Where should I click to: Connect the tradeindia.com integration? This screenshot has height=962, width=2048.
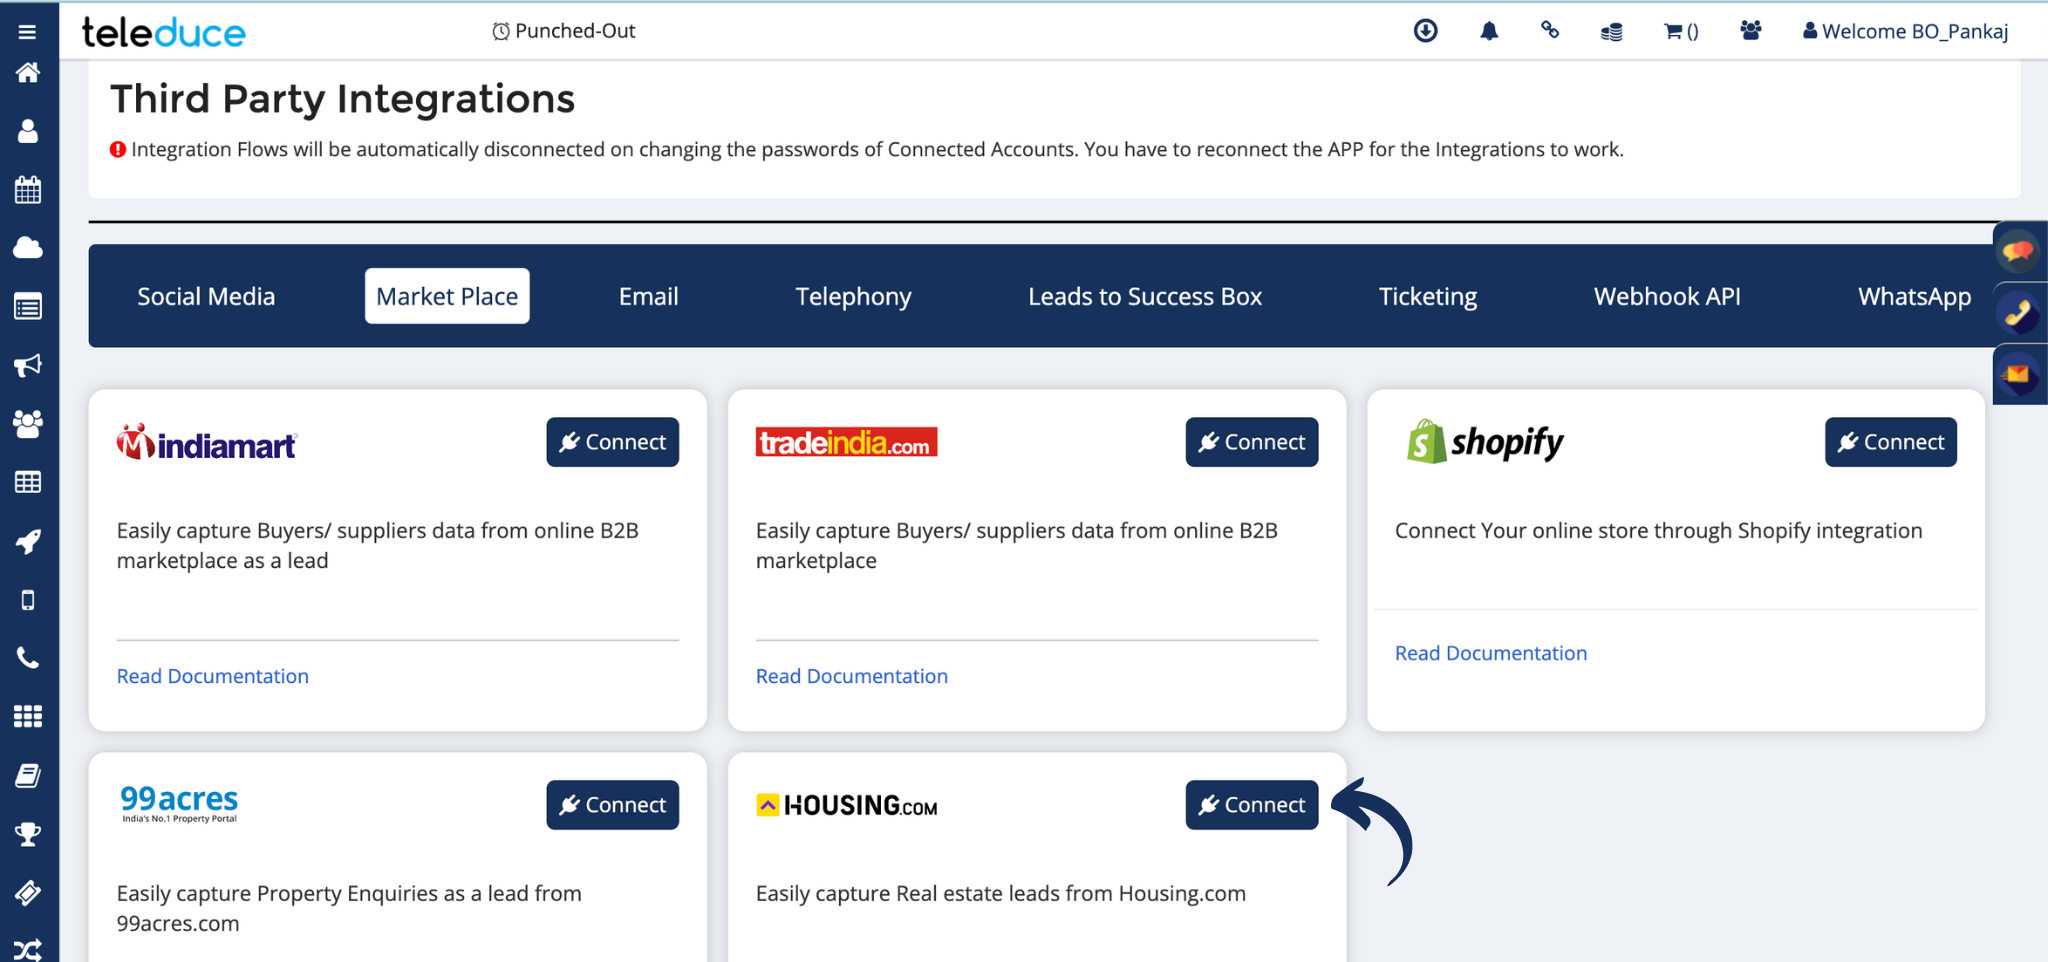click(x=1252, y=442)
